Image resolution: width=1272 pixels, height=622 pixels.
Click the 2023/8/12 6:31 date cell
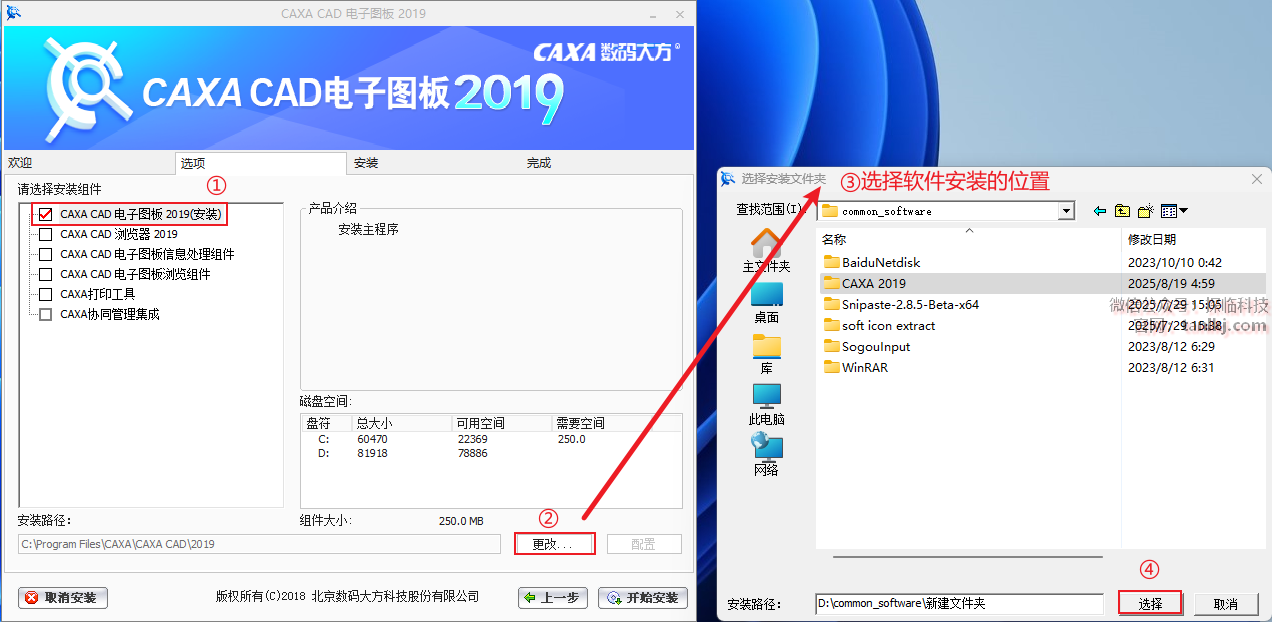pyautogui.click(x=1171, y=367)
